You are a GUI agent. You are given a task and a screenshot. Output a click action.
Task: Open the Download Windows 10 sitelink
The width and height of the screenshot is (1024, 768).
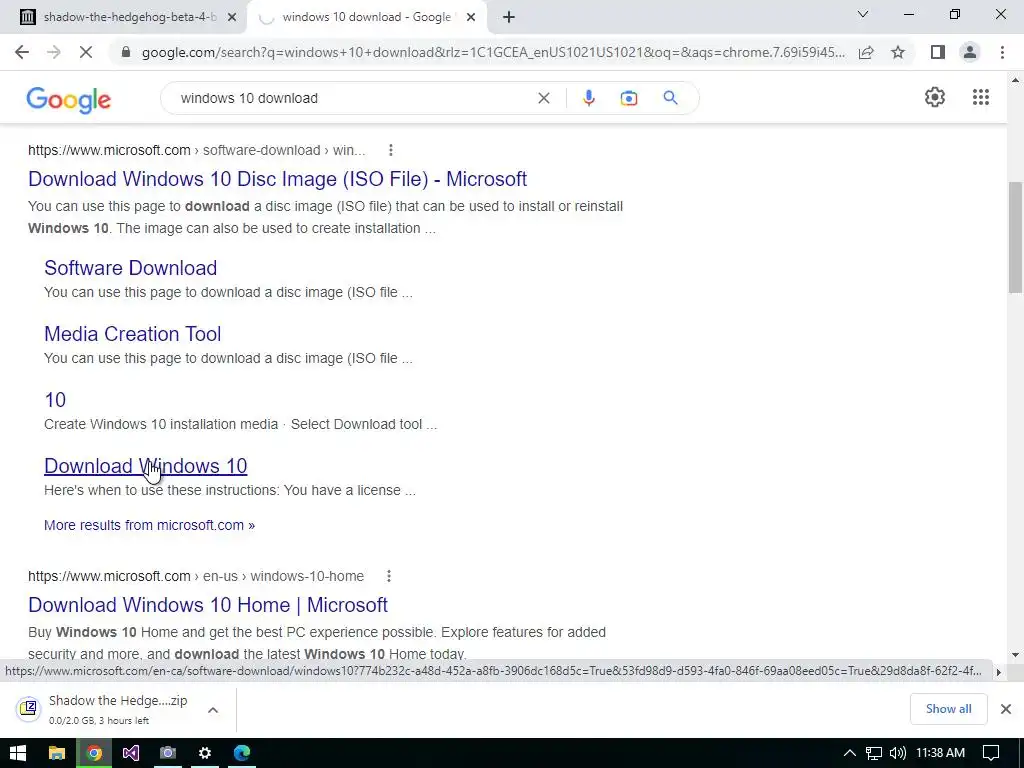[146, 466]
